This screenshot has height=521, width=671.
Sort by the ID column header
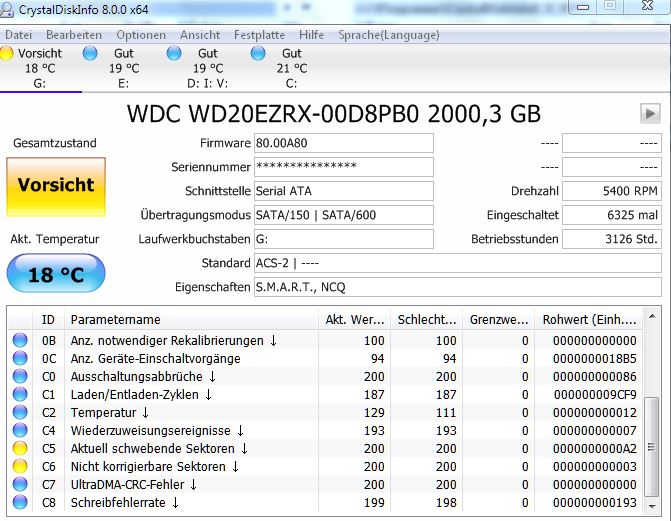(48, 320)
